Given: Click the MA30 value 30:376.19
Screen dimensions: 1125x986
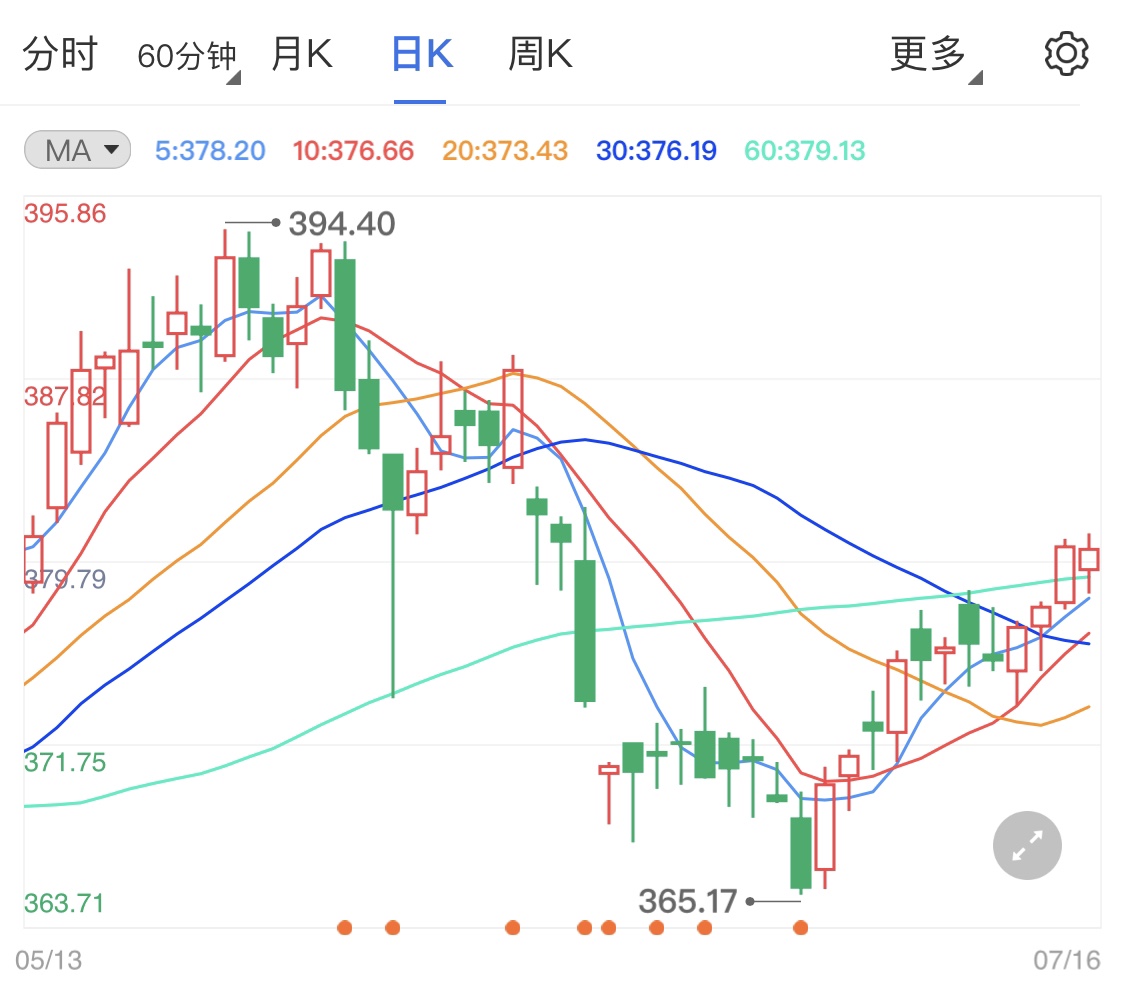Looking at the screenshot, I should pyautogui.click(x=656, y=151).
